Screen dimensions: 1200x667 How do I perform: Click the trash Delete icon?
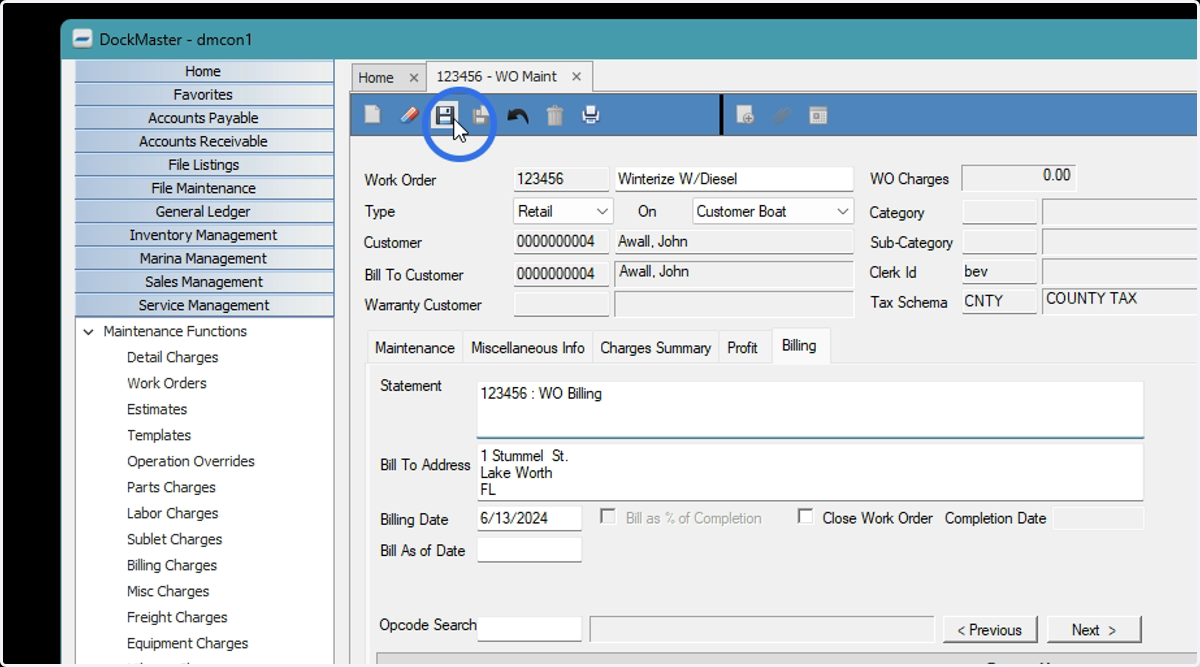(x=554, y=115)
